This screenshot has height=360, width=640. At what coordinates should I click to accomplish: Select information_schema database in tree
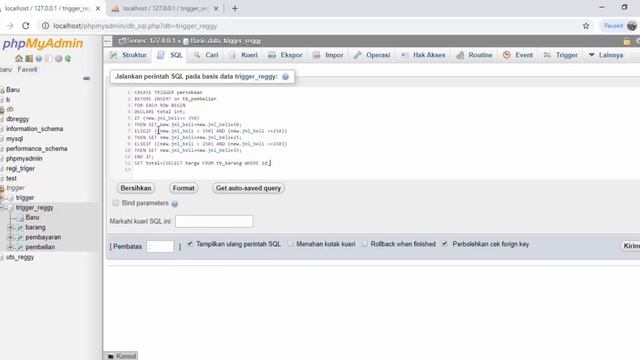point(34,129)
